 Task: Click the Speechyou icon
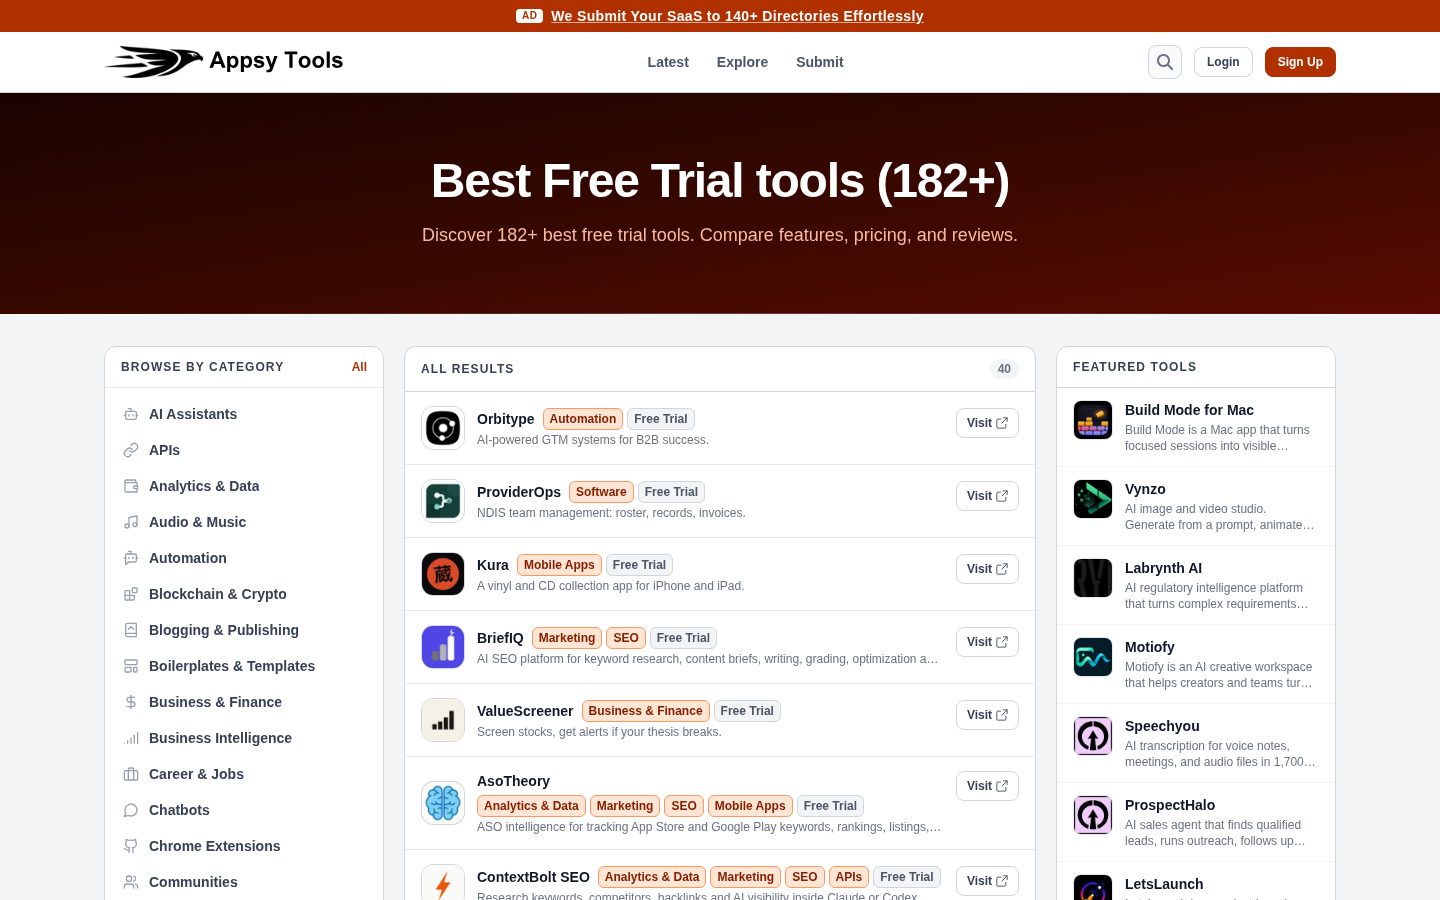point(1093,736)
